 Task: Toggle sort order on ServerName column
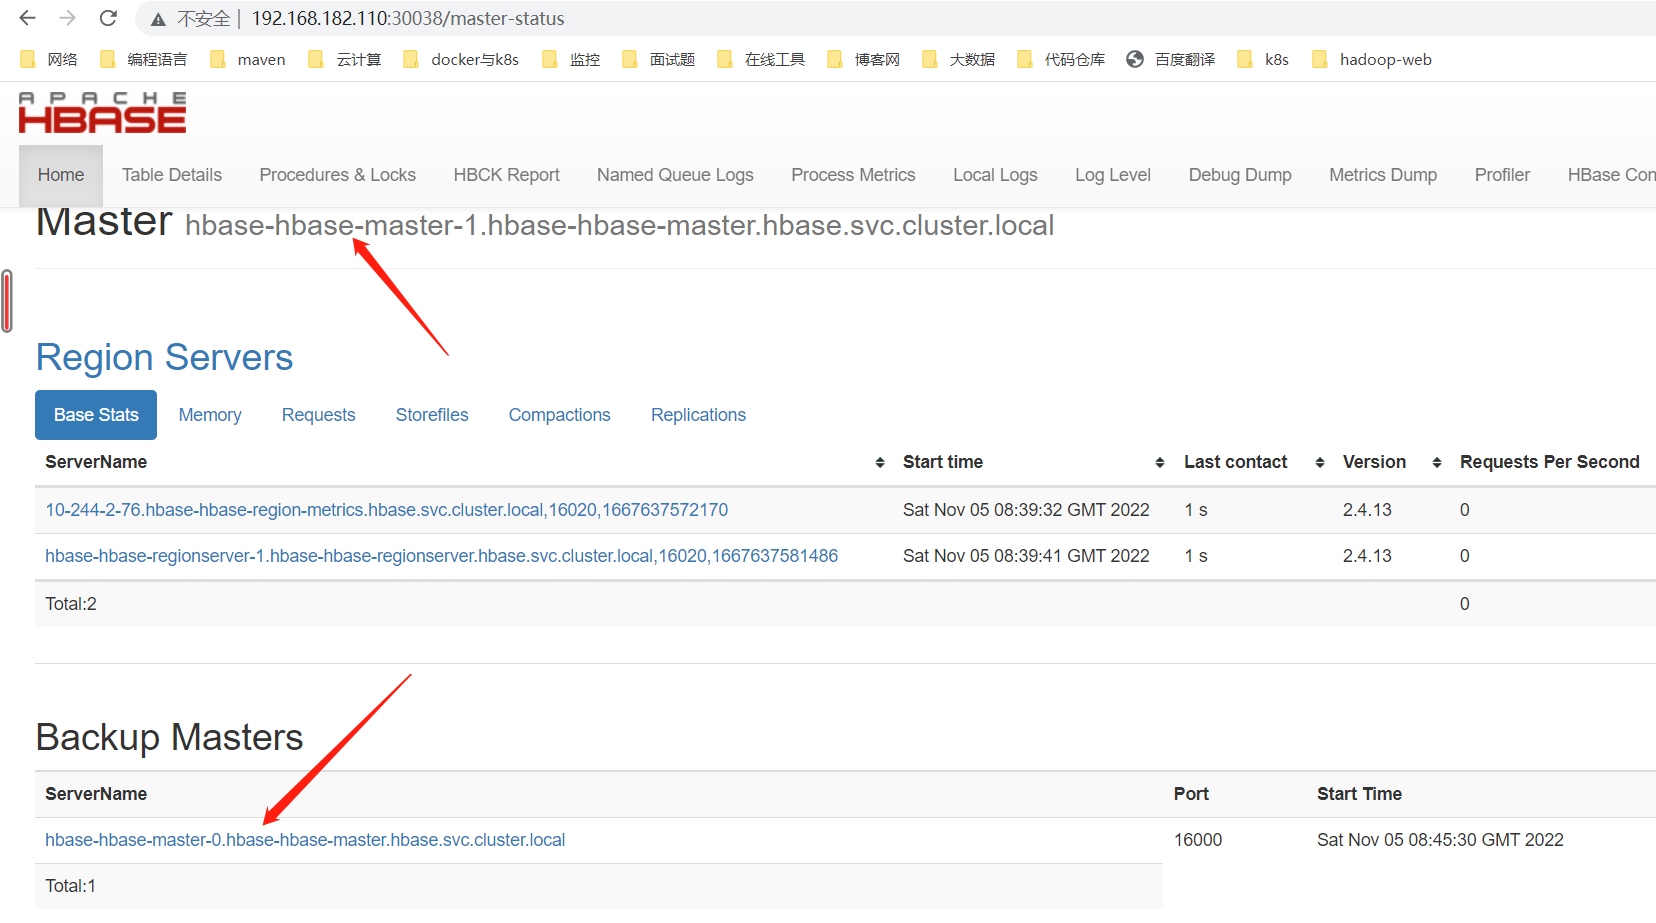pos(880,462)
